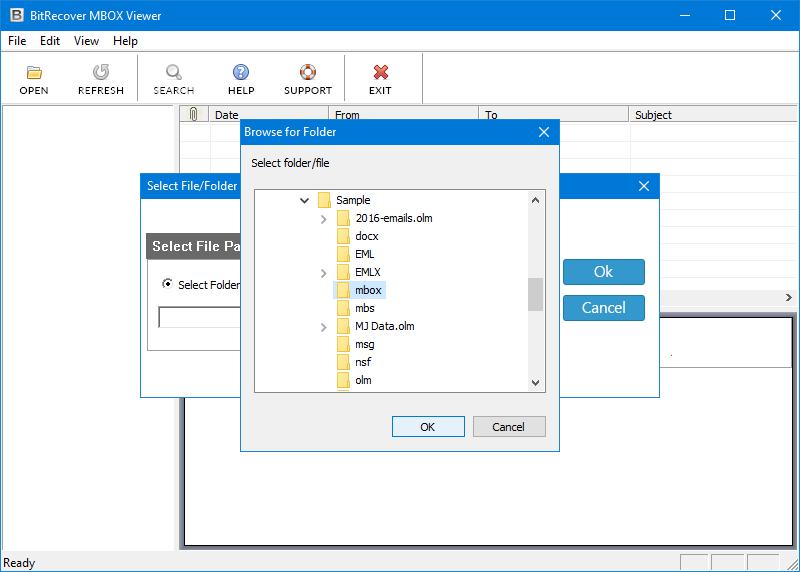This screenshot has height=572, width=800.
Task: Click the SEARCH magnifier toolbar icon
Action: [x=173, y=72]
